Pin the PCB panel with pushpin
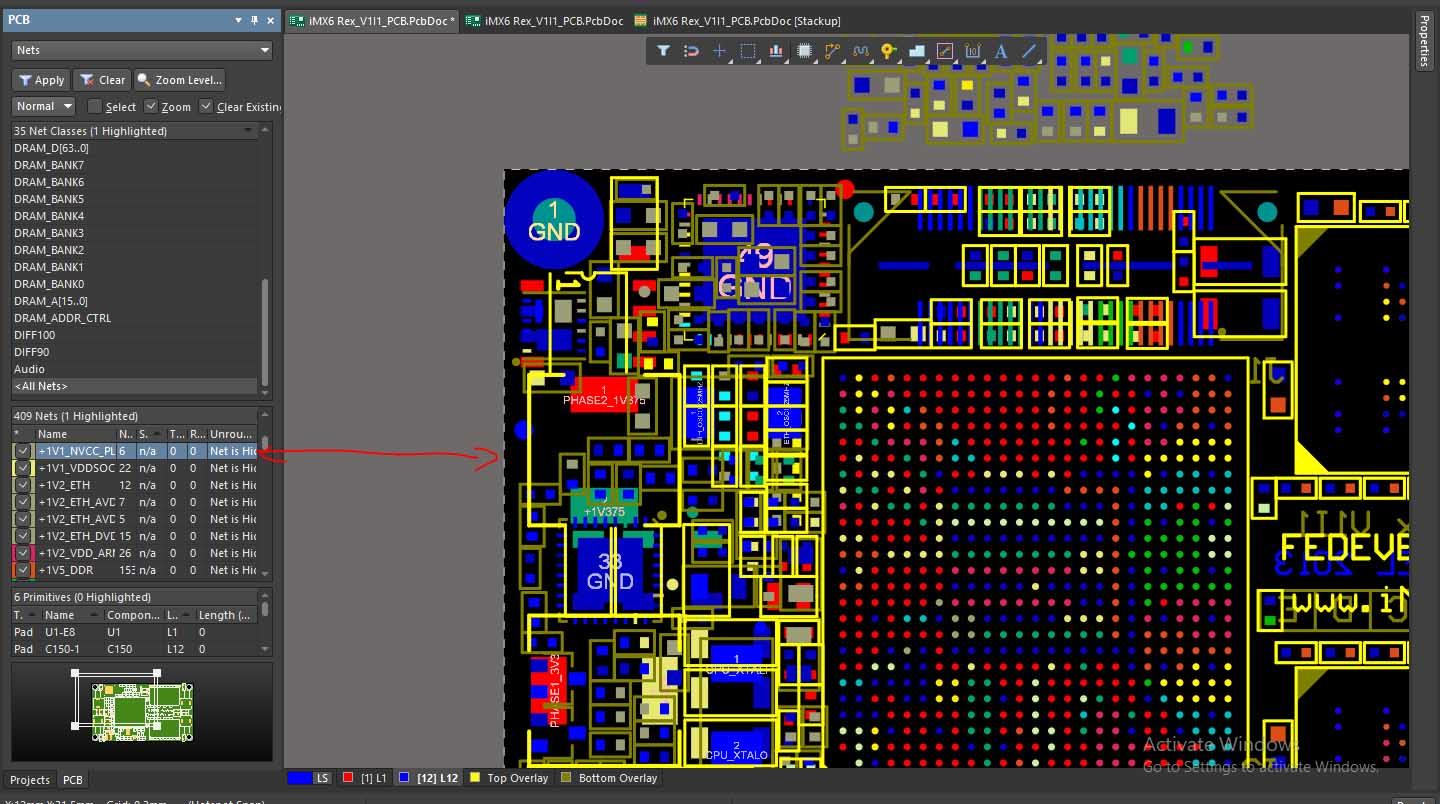The image size is (1440, 804). [x=254, y=20]
